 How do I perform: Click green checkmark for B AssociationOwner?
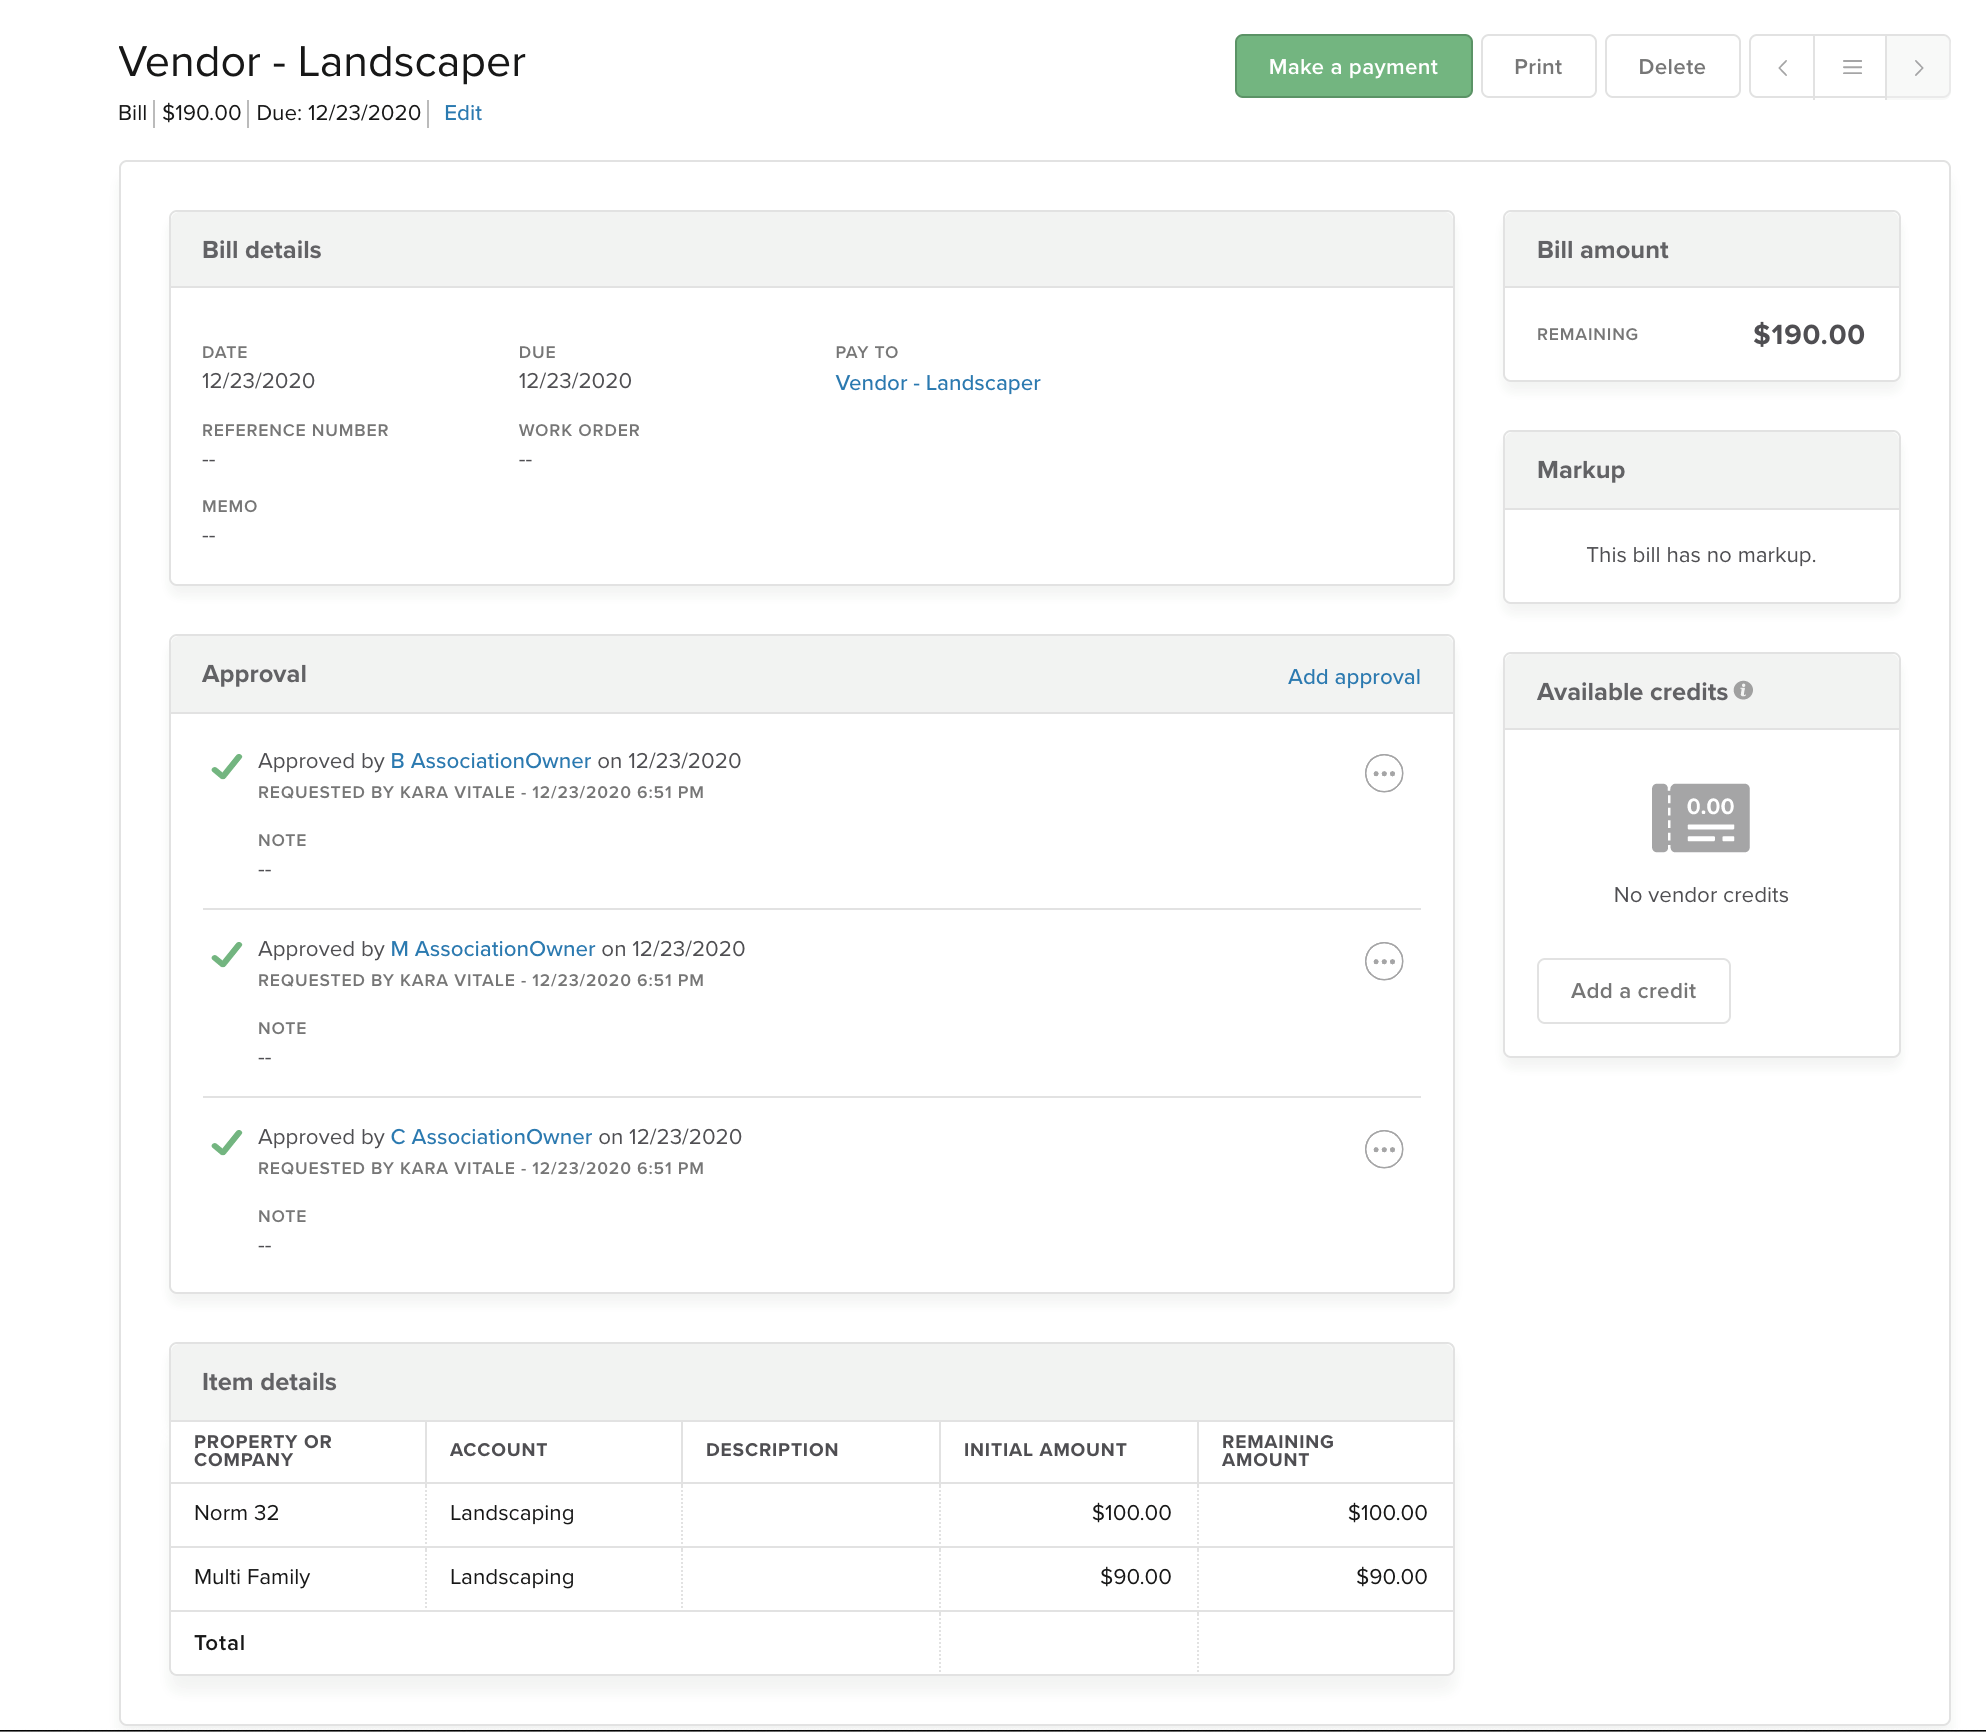[x=227, y=767]
